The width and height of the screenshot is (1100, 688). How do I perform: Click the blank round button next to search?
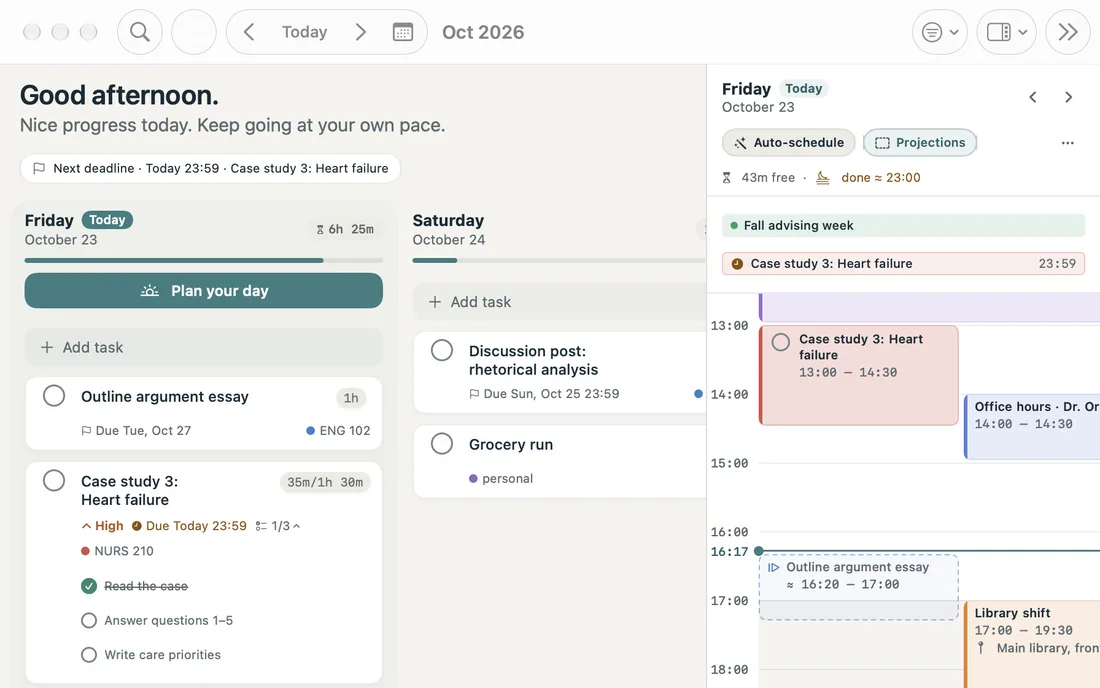pos(194,32)
